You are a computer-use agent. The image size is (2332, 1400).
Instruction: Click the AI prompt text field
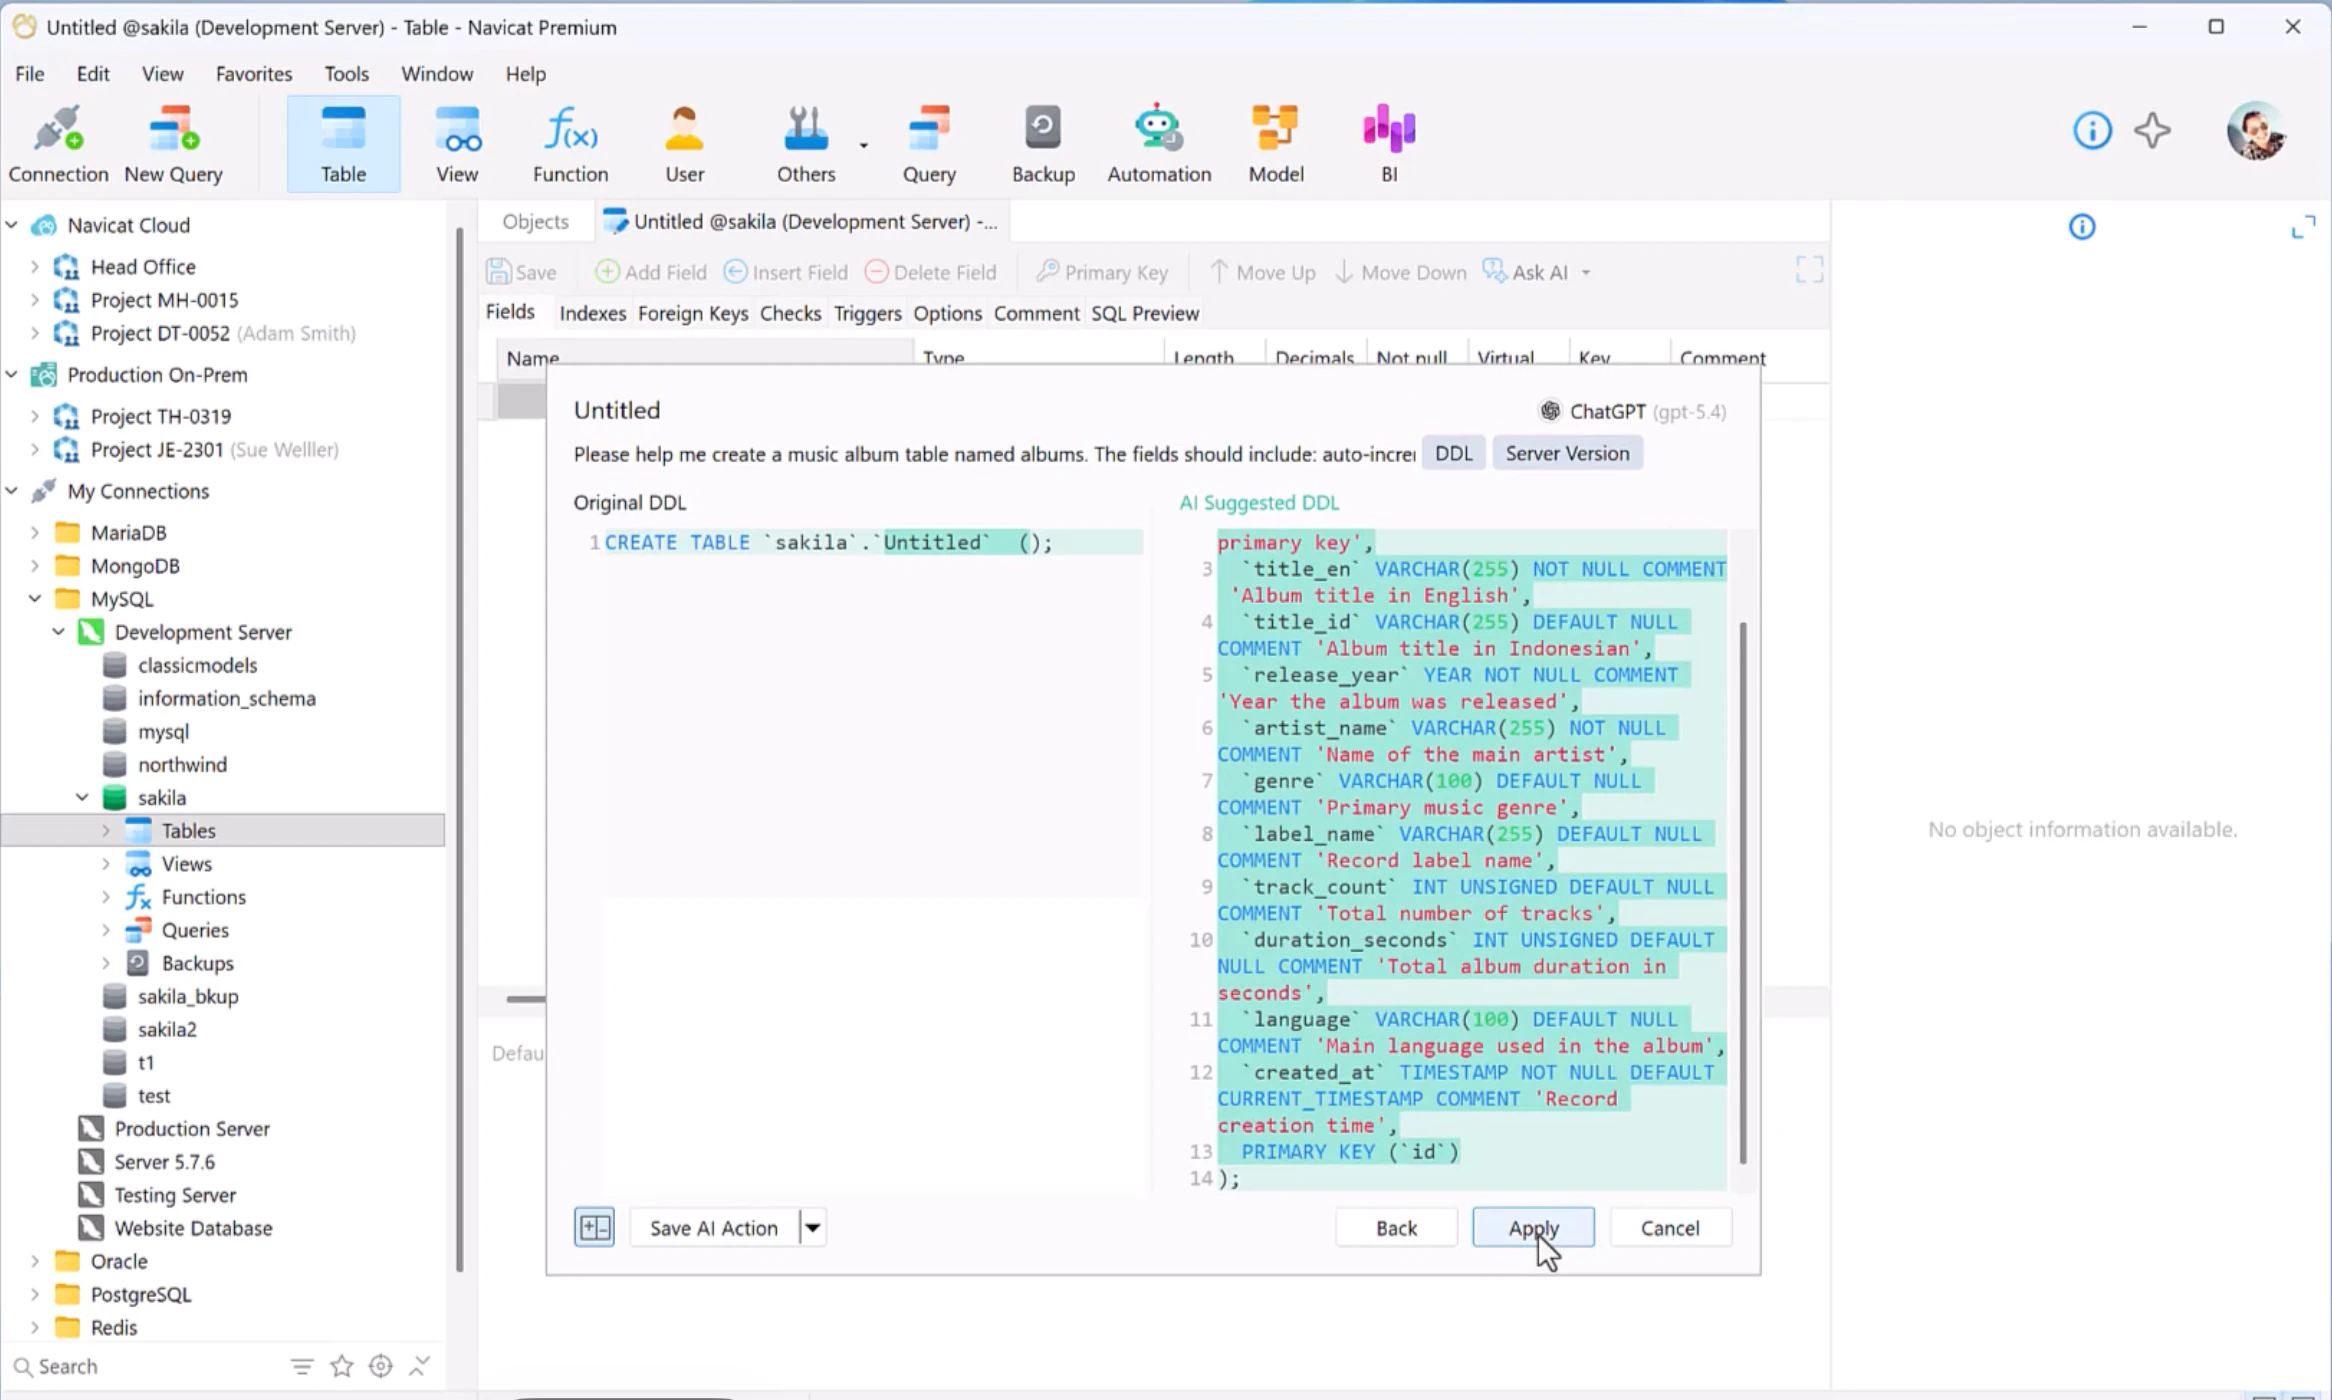pyautogui.click(x=994, y=454)
